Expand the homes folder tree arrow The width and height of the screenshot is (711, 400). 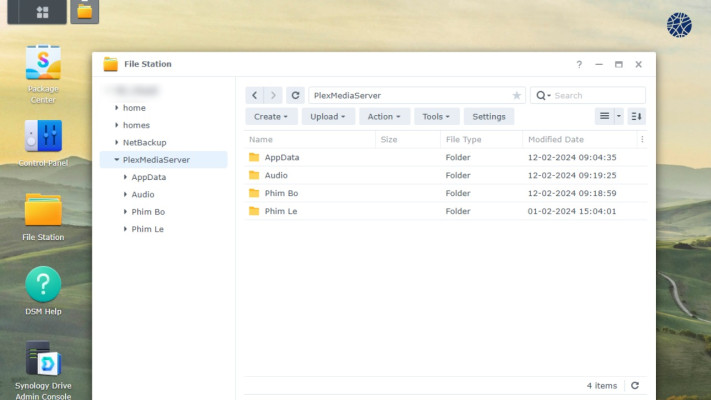pyautogui.click(x=117, y=125)
